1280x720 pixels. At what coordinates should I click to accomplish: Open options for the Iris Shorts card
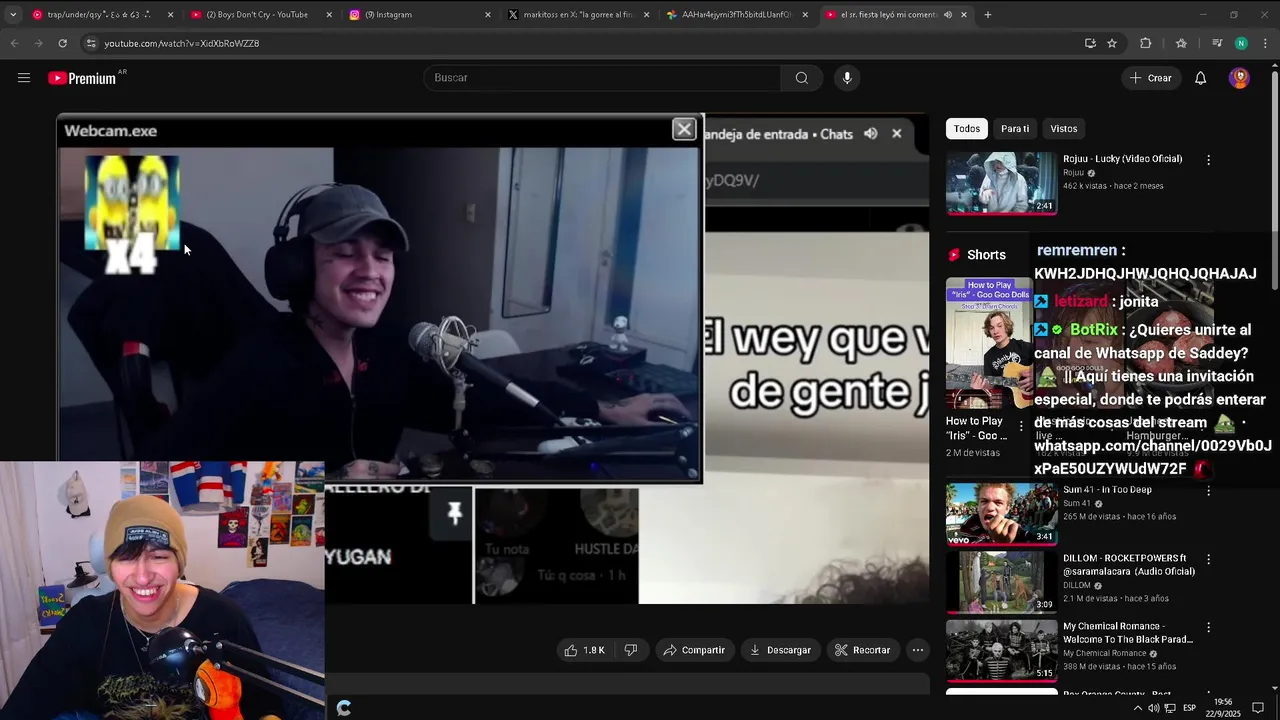coord(1021,426)
